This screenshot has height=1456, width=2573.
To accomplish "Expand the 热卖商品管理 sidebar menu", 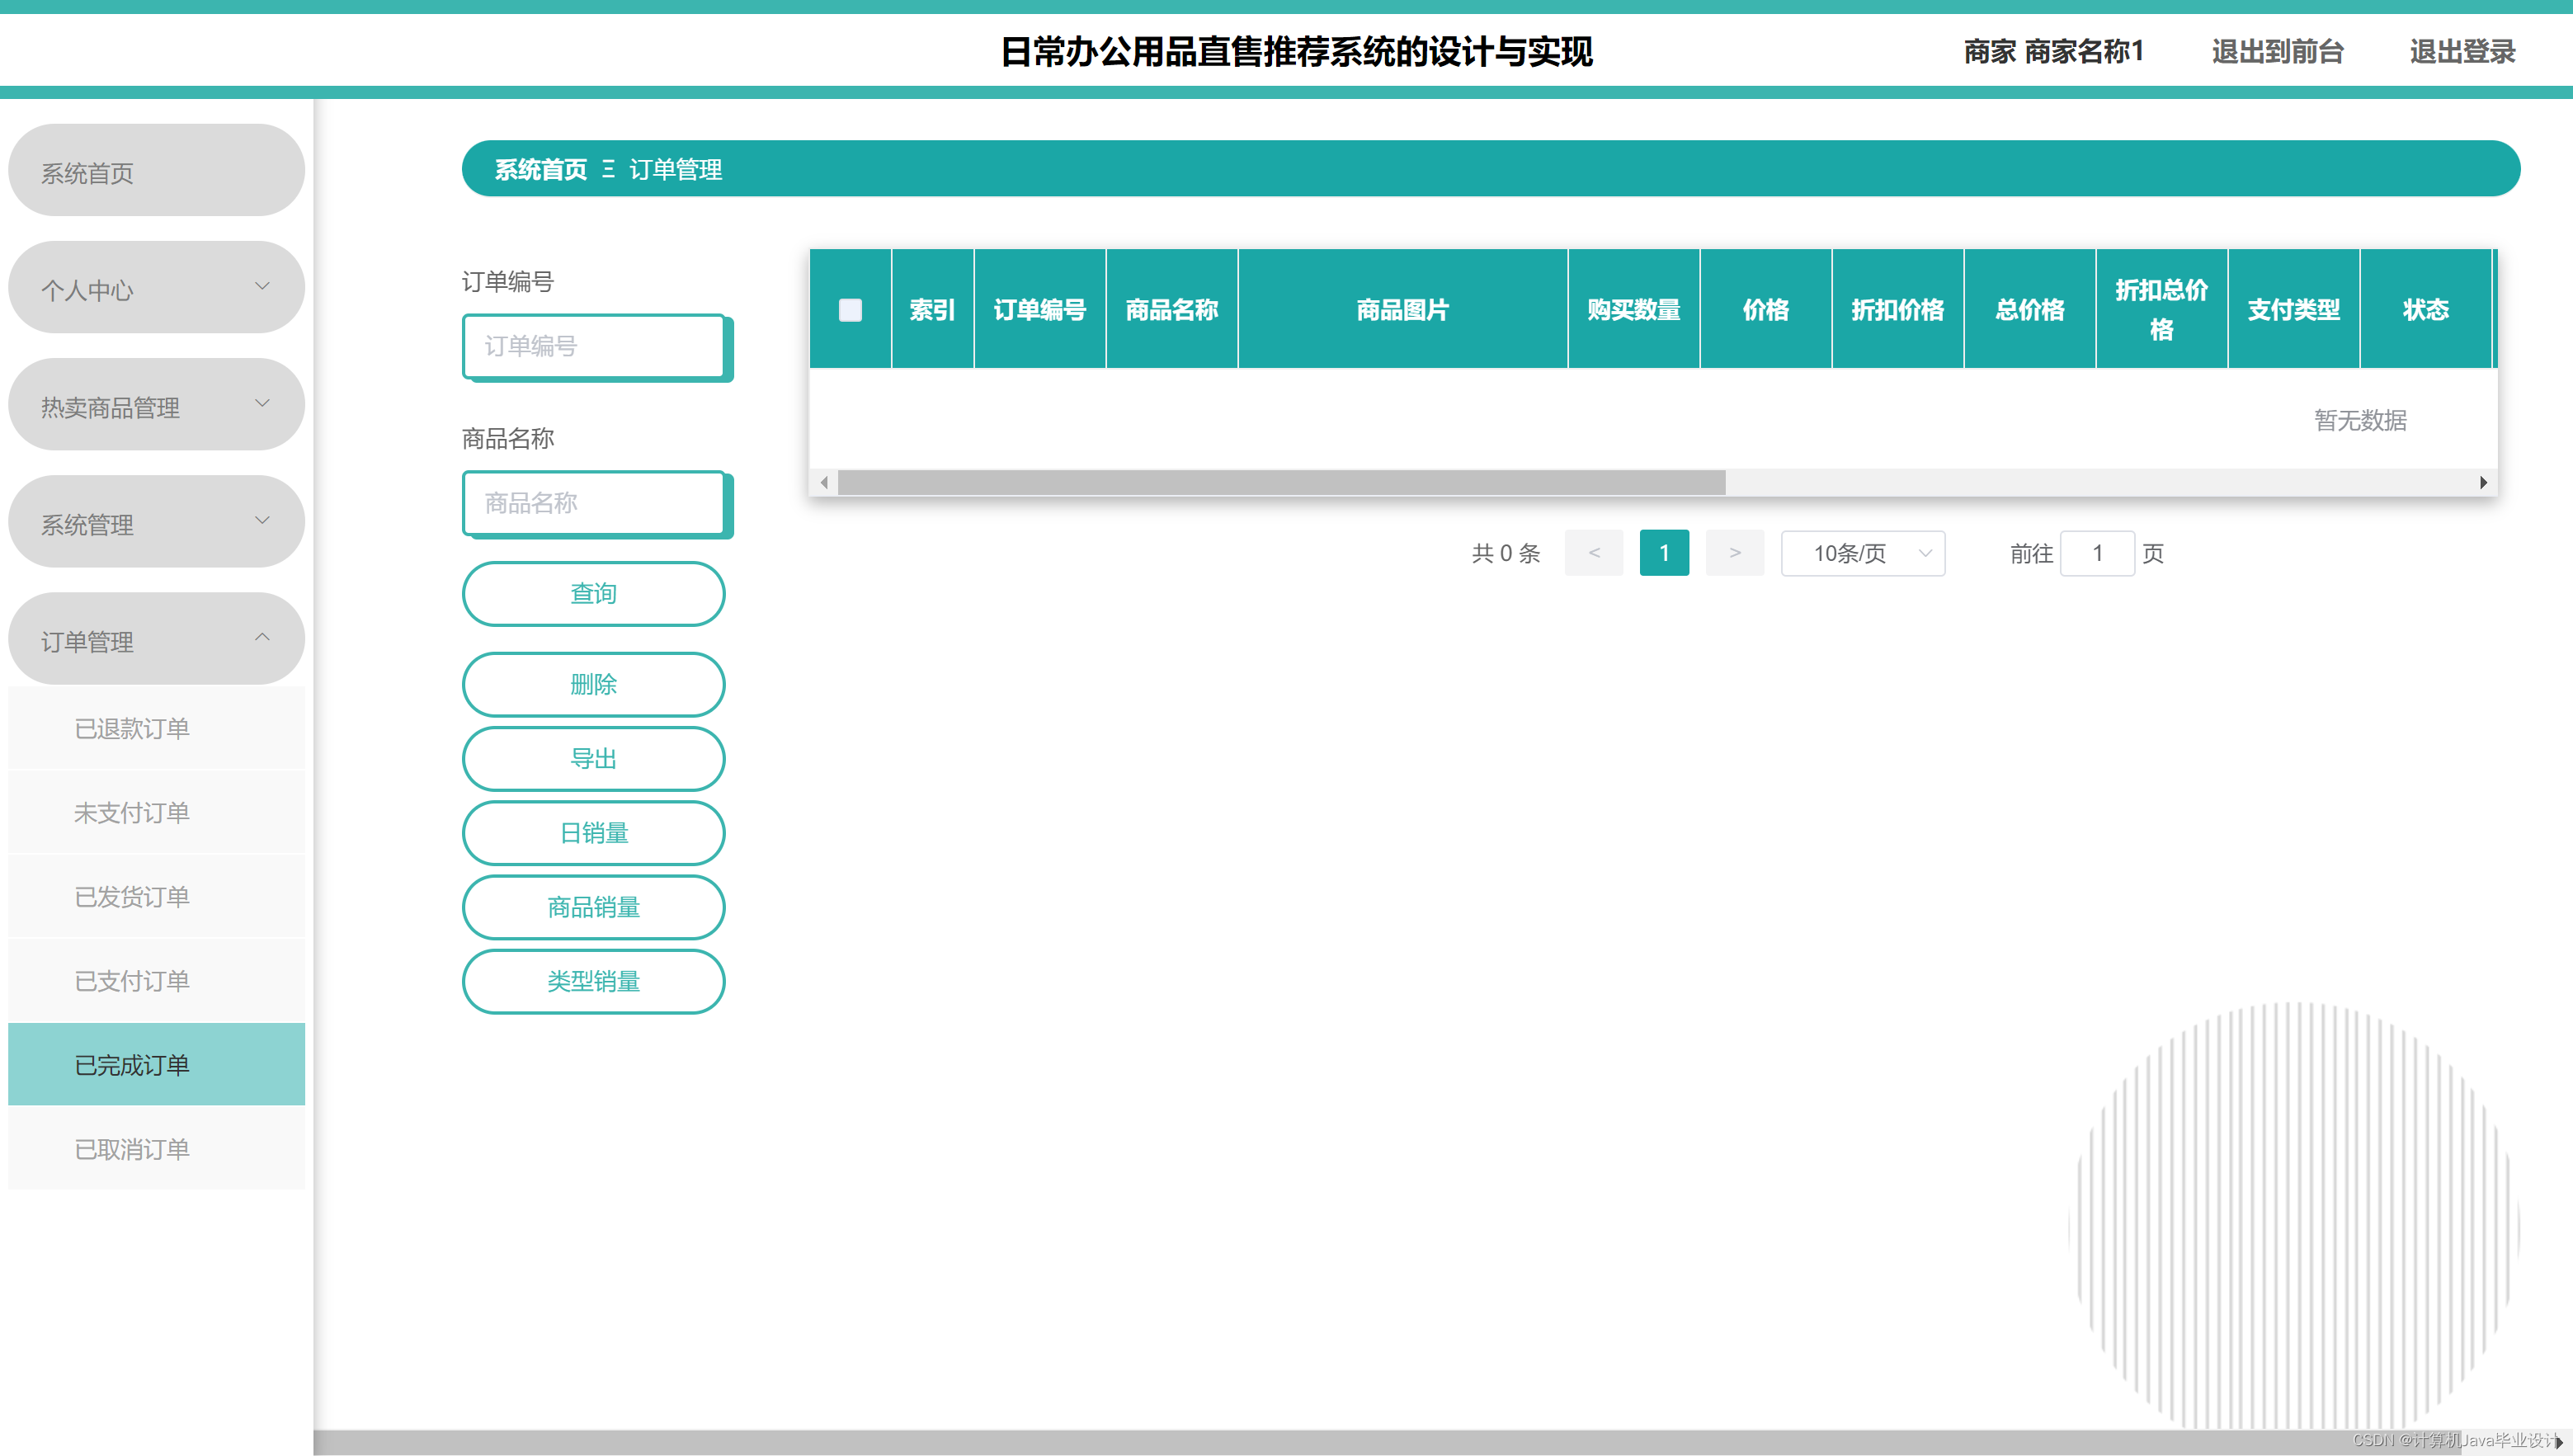I will 156,405.
